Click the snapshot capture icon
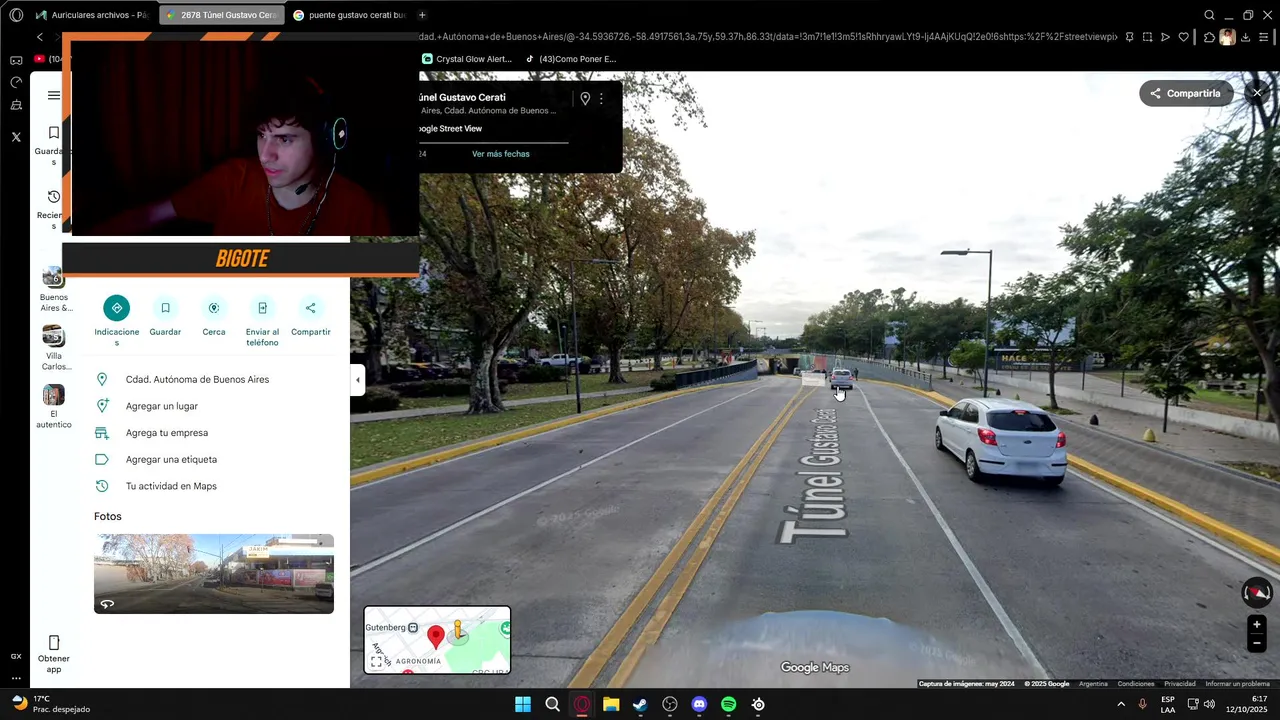Screen dimensions: 1280x720 pos(1147,37)
